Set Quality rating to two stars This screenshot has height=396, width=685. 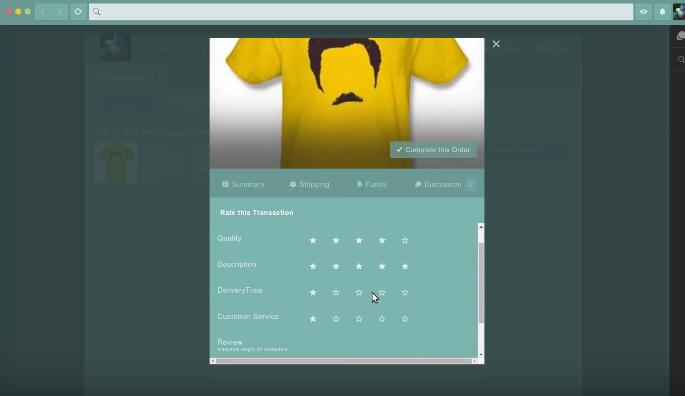pyautogui.click(x=336, y=240)
